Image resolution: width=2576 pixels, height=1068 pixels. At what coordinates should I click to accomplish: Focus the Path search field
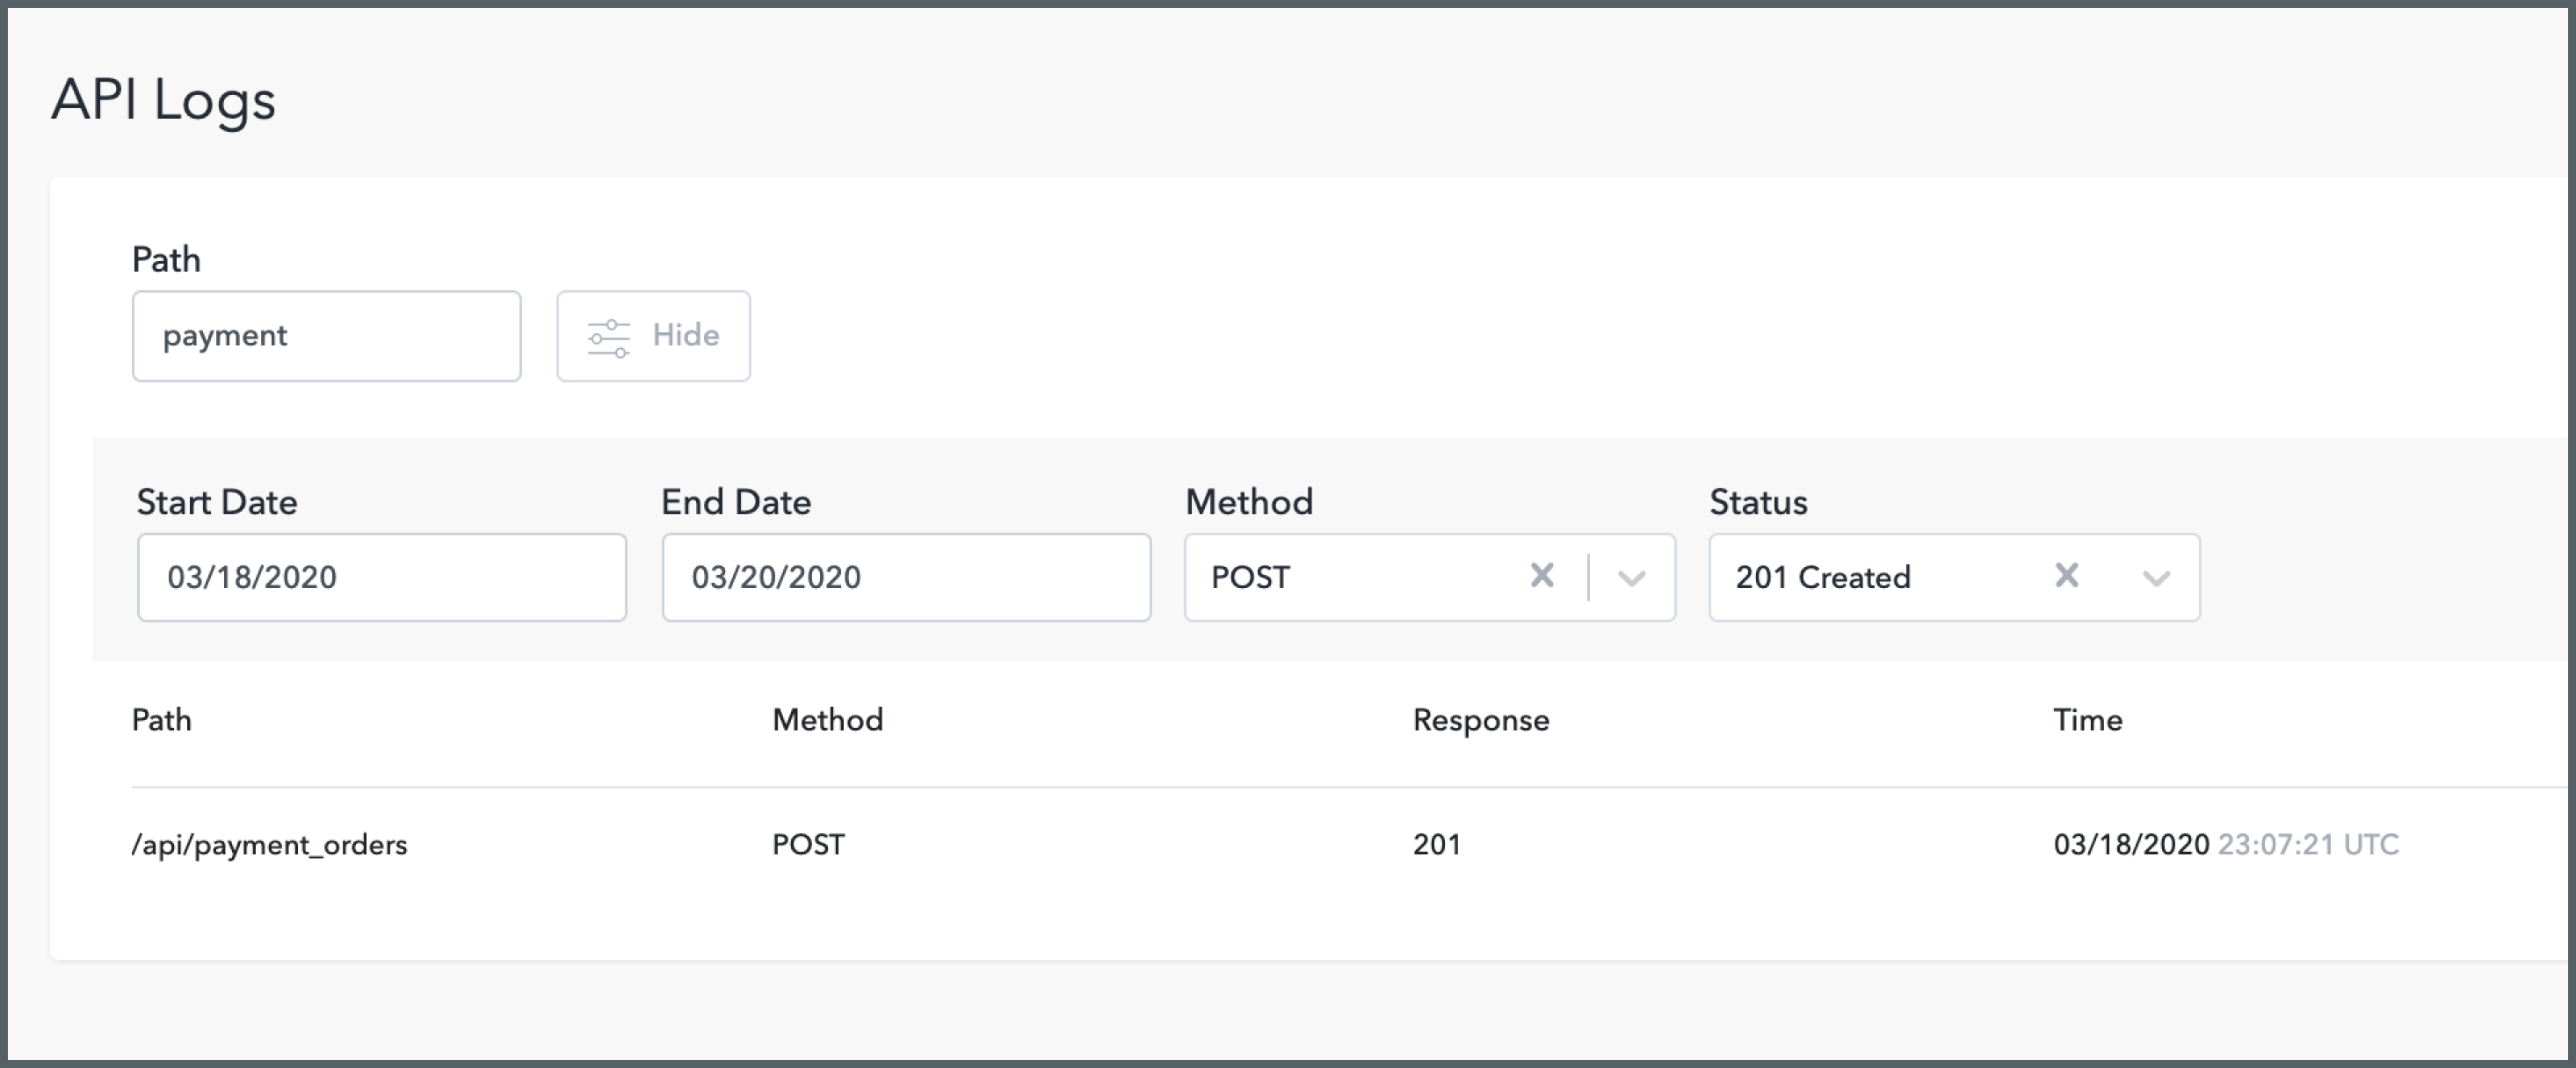point(326,336)
